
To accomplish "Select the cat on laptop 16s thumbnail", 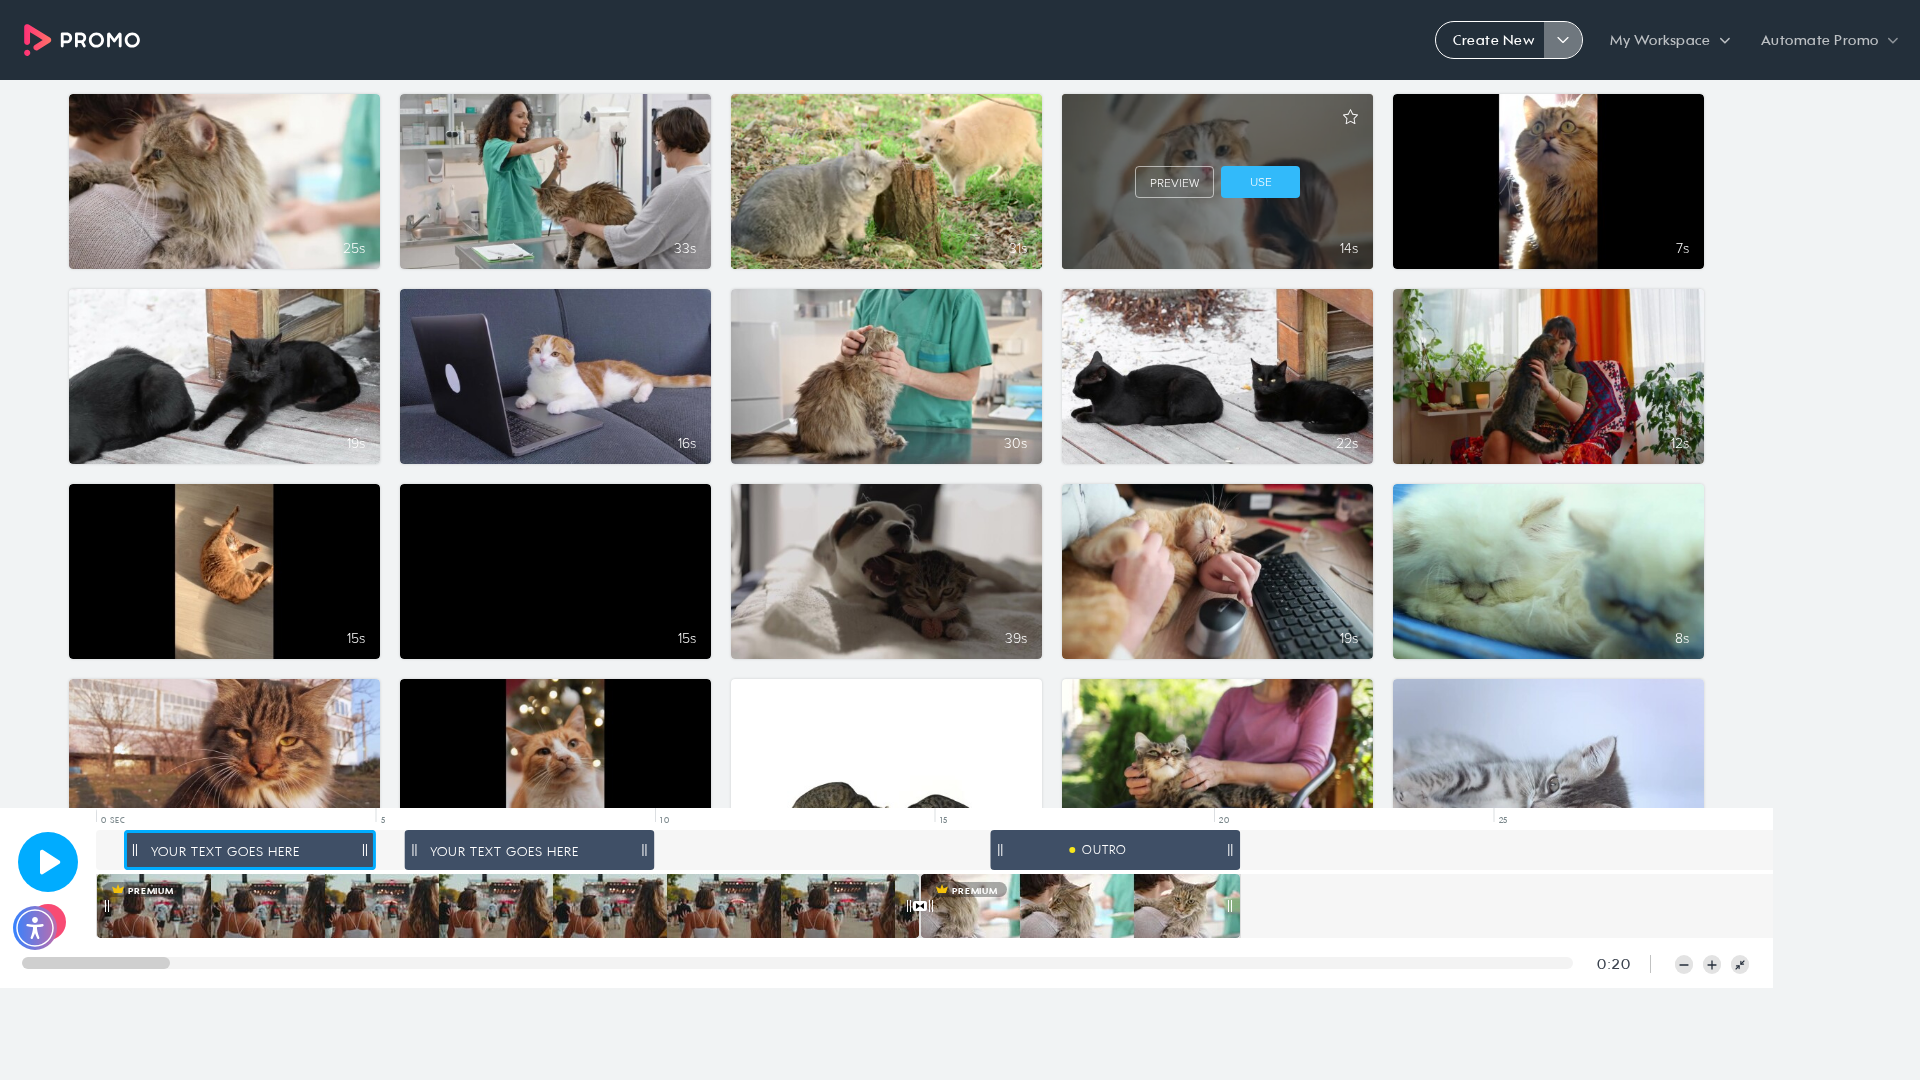I will tap(555, 376).
